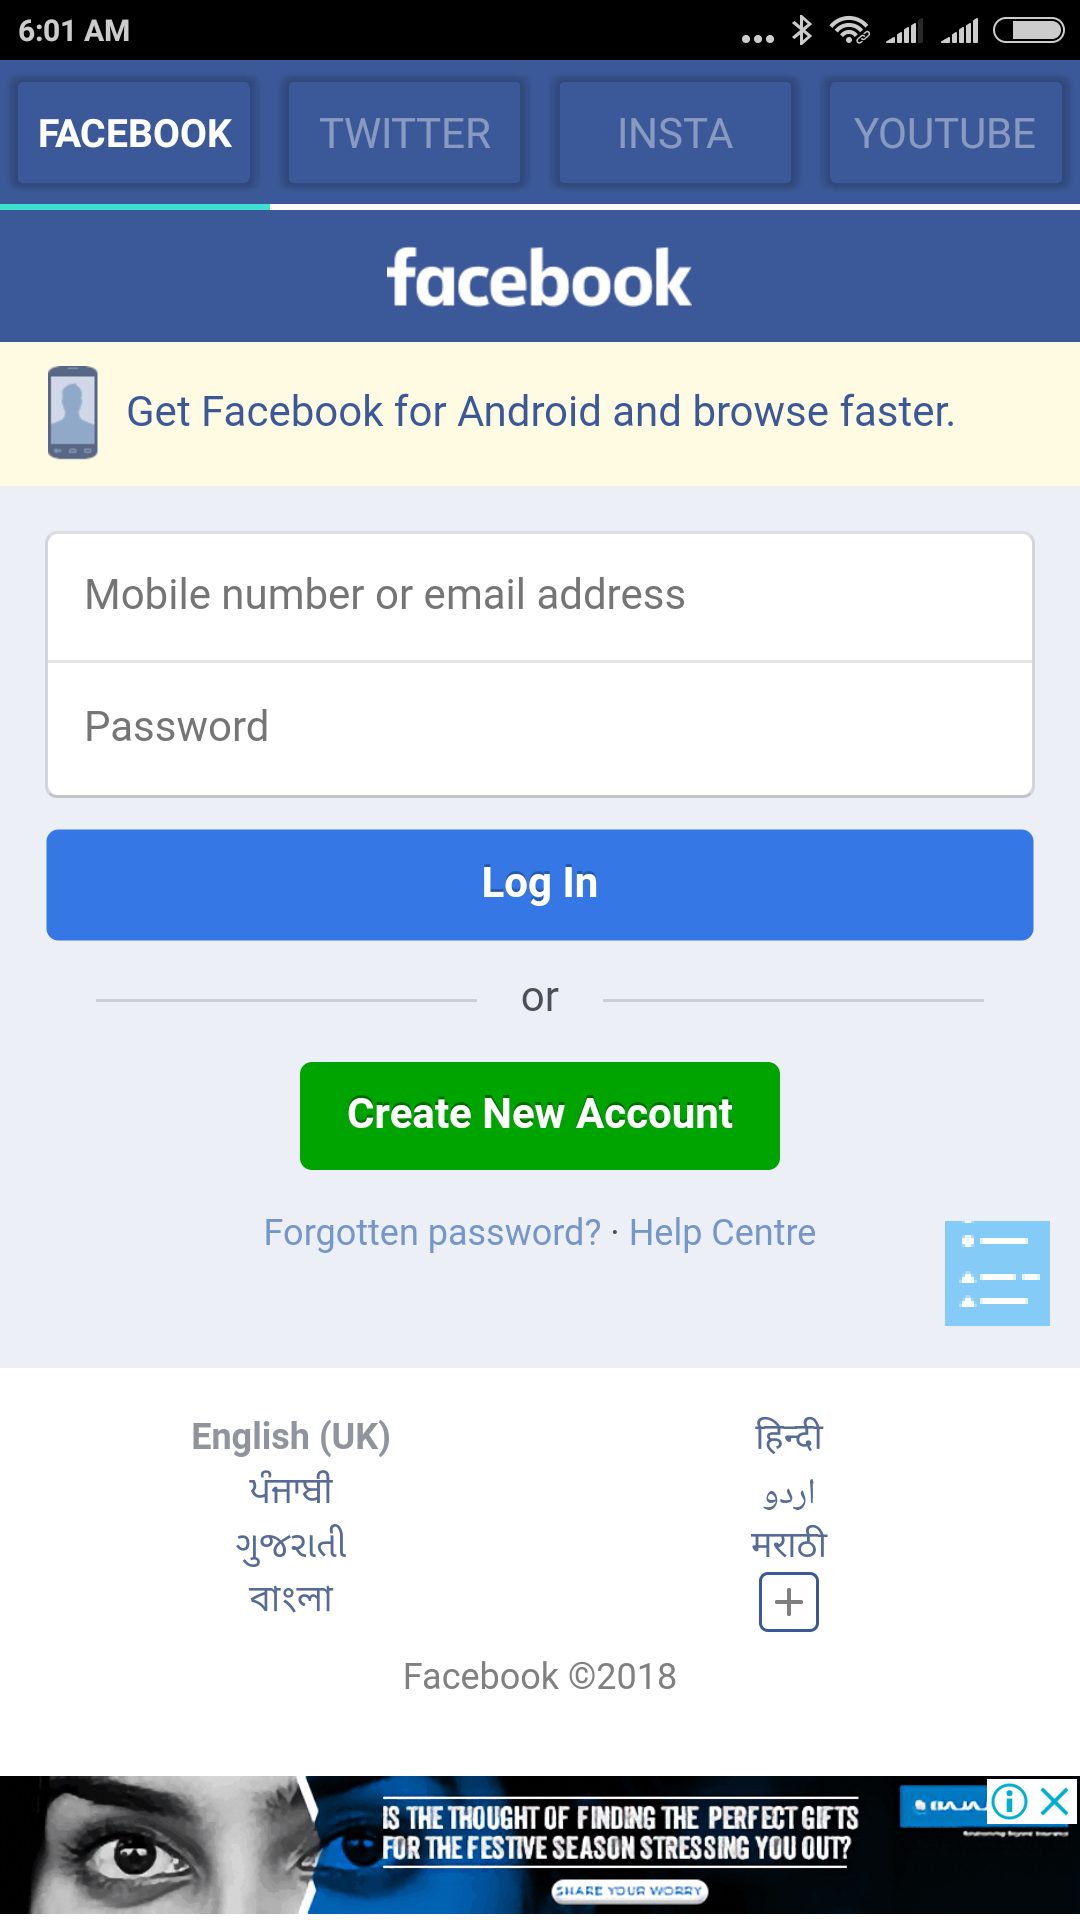Tap the facebook logo header

[540, 277]
